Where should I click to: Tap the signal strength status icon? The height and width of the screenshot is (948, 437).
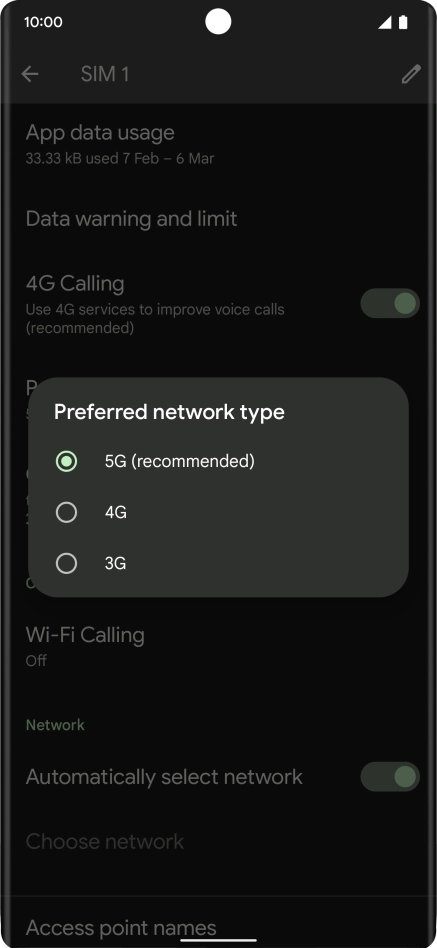384,22
